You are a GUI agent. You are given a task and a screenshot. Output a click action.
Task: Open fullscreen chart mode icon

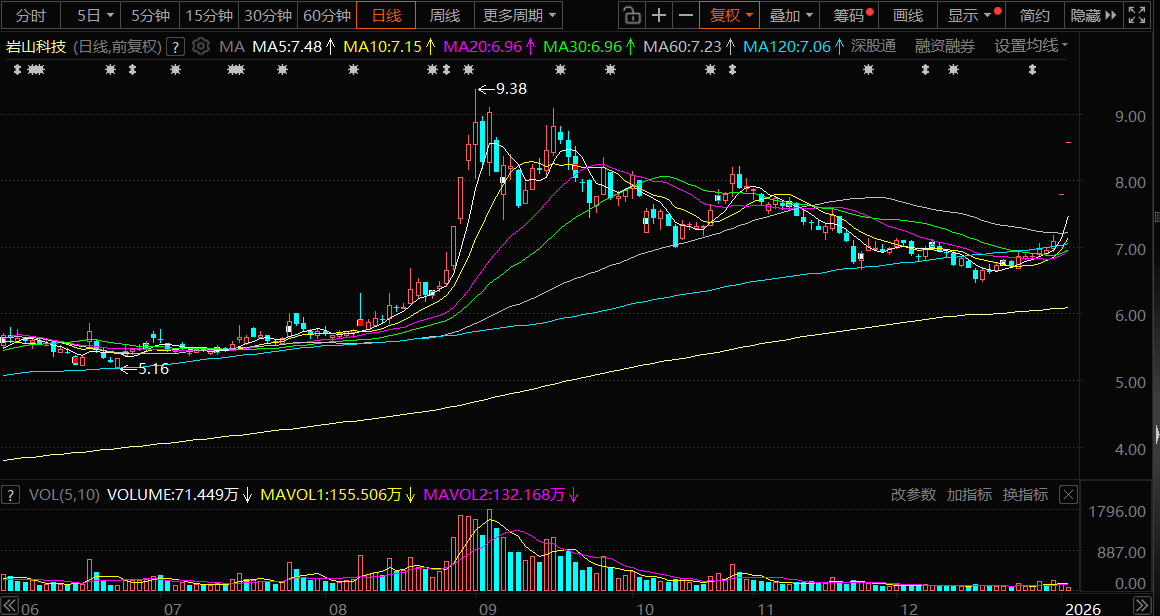click(1135, 15)
